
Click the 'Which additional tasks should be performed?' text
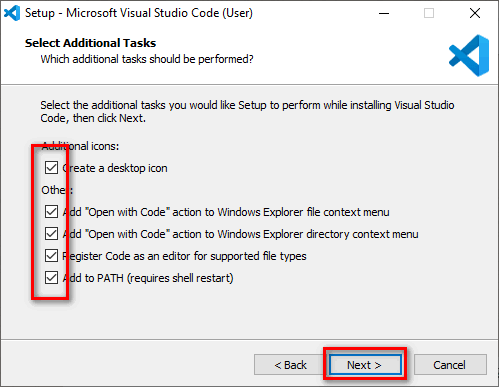click(147, 59)
